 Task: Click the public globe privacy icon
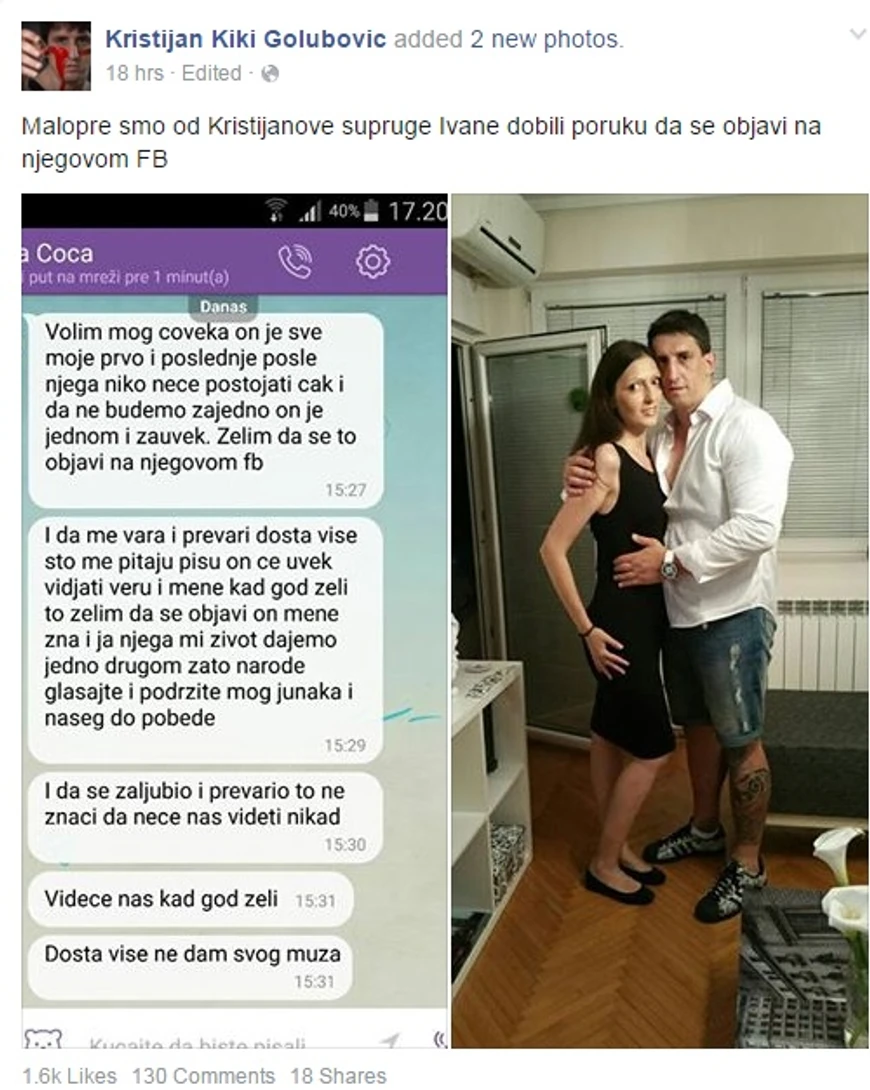coord(270,74)
